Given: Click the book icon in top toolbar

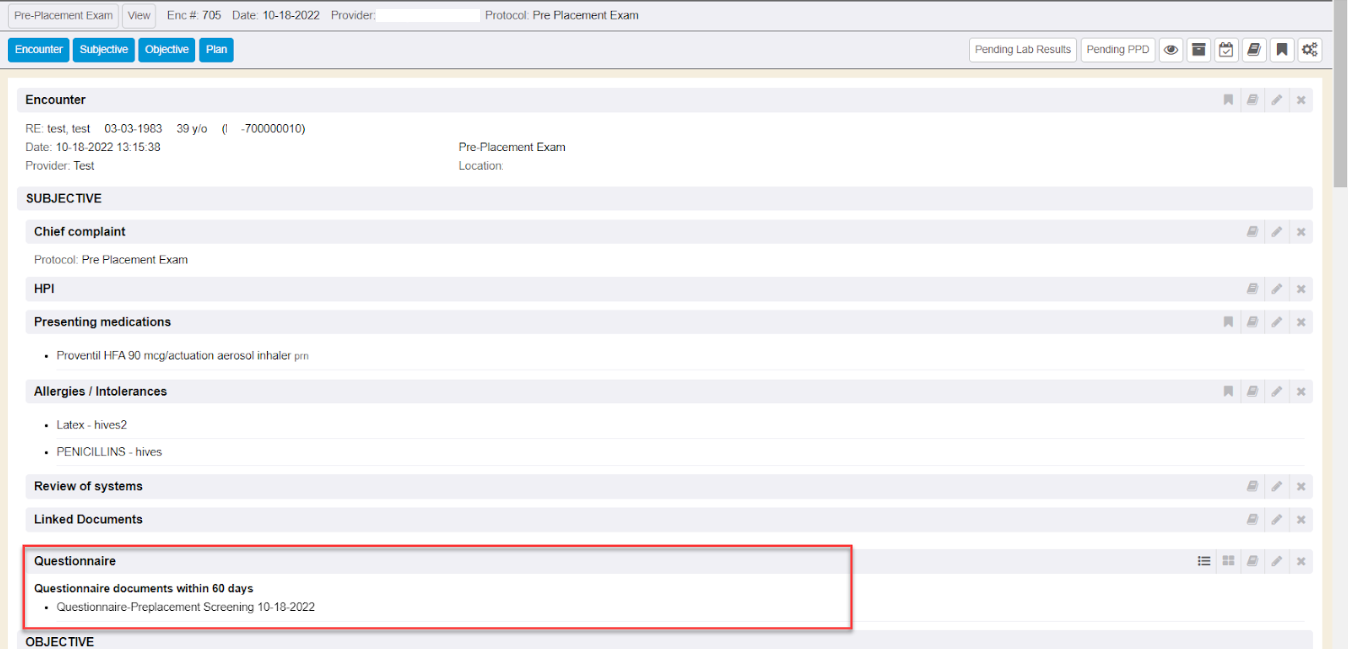Looking at the screenshot, I should point(1254,50).
